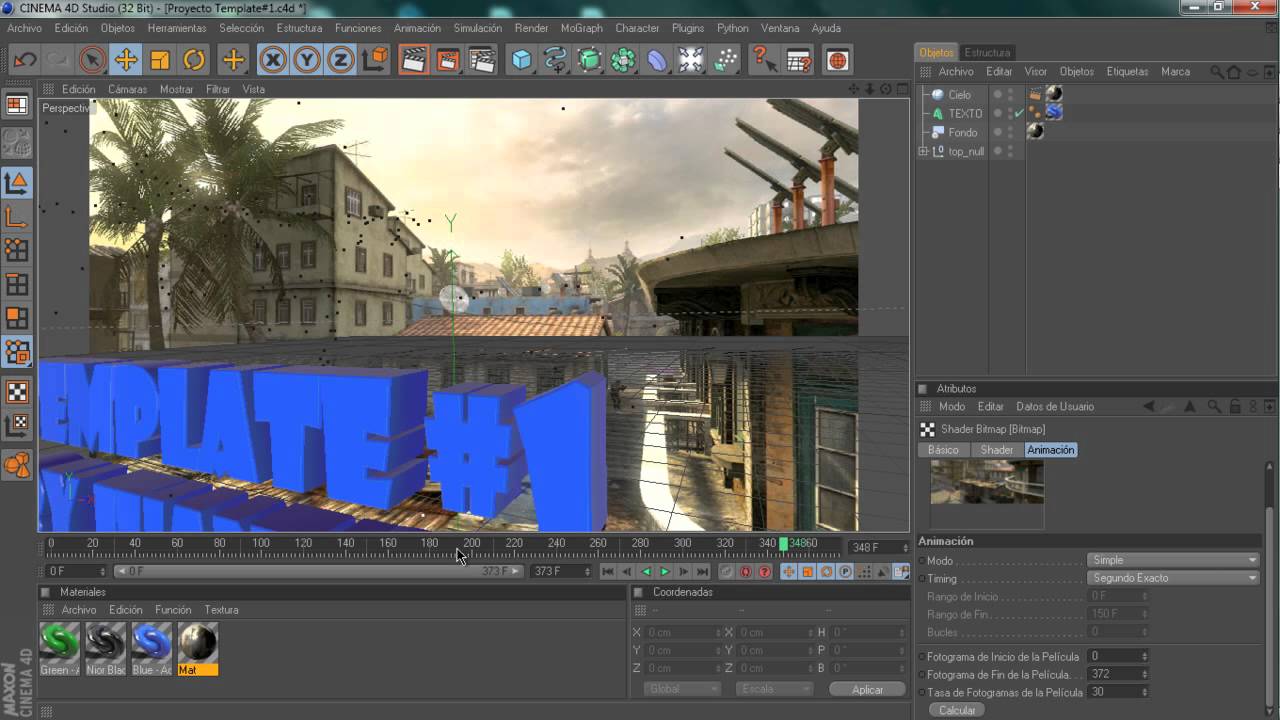The width and height of the screenshot is (1280, 720).
Task: Open the Textura menu in Materiales
Action: tap(221, 610)
